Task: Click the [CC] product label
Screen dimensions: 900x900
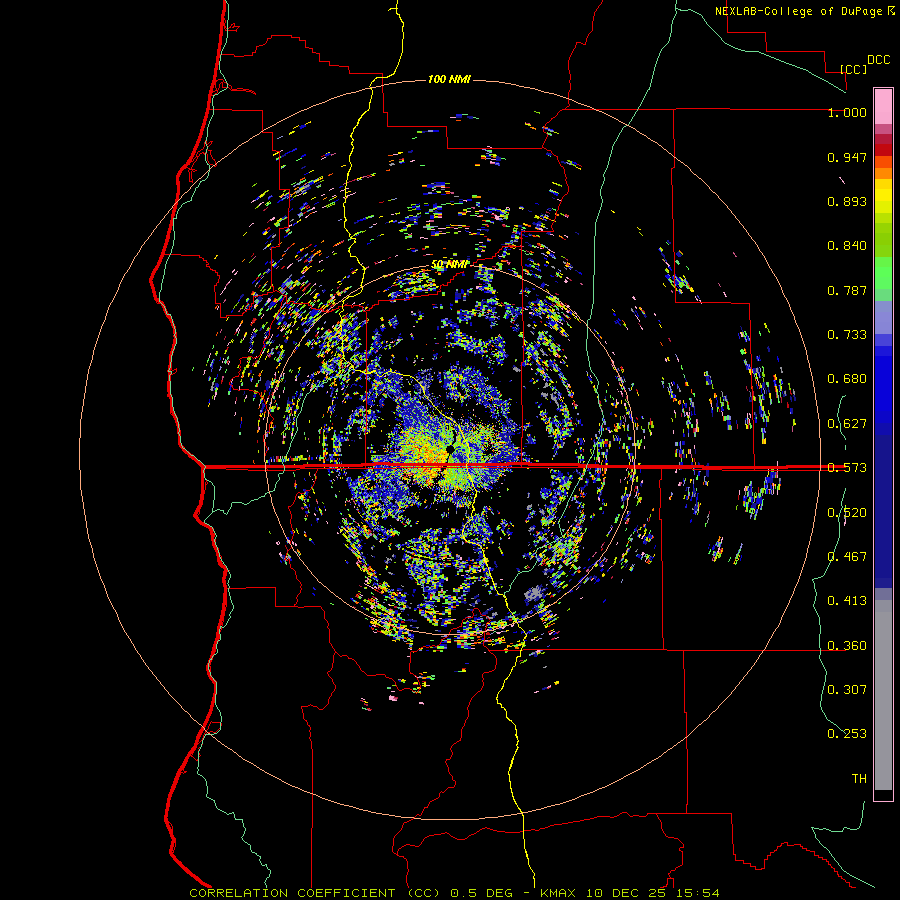Action: [854, 69]
